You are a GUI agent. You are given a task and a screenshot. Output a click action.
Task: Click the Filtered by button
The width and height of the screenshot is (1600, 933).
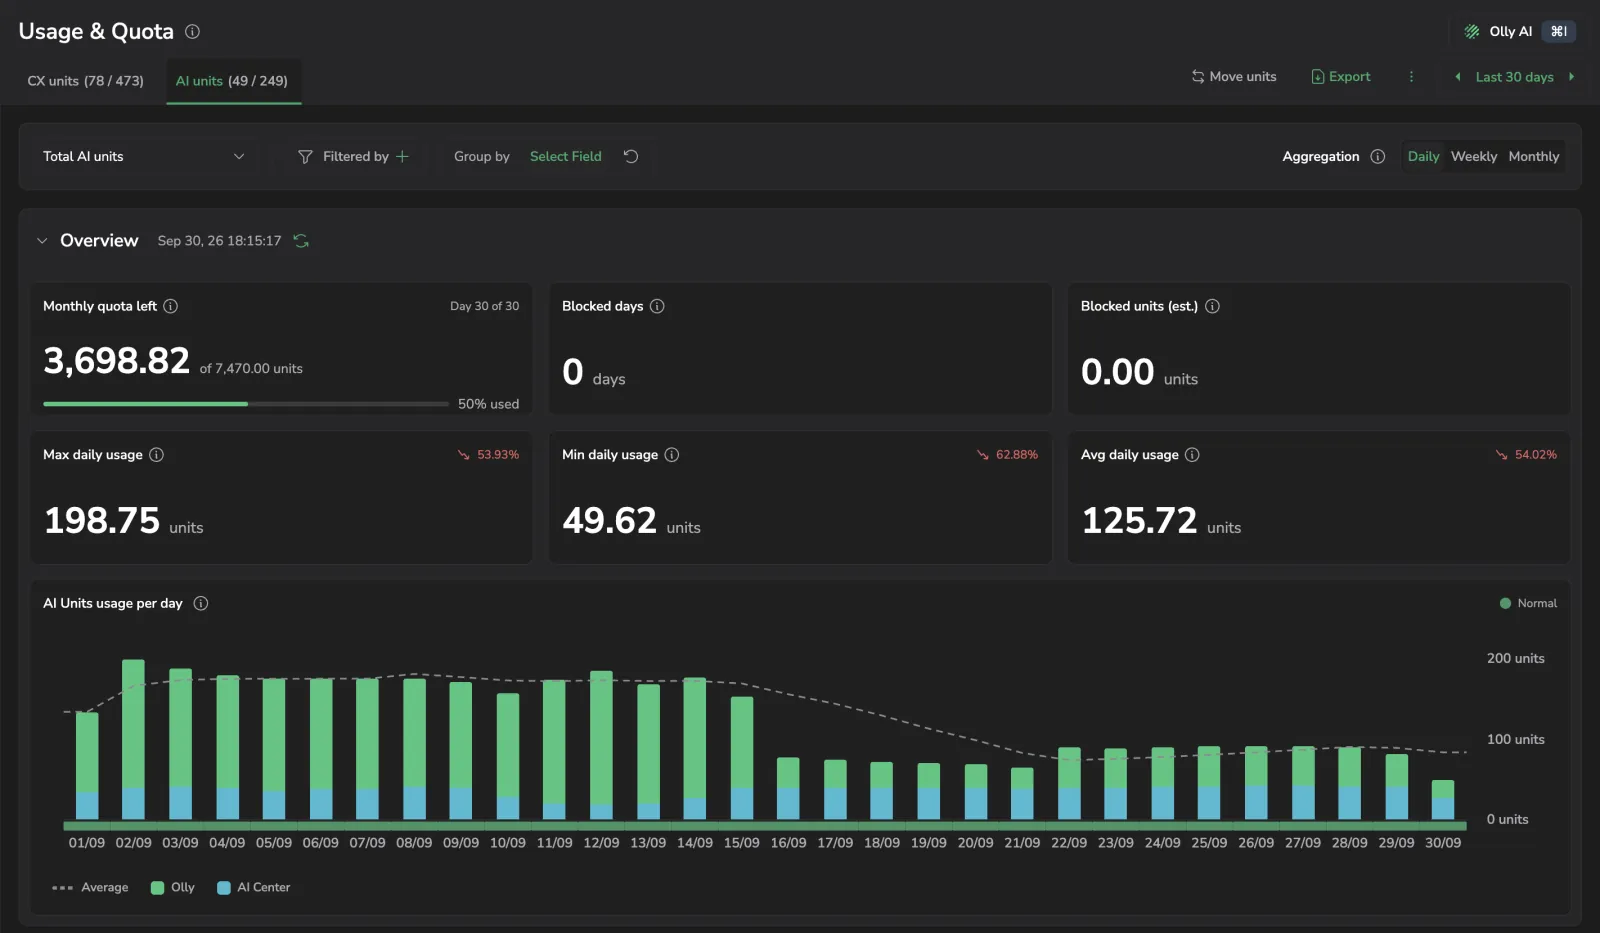pos(354,157)
